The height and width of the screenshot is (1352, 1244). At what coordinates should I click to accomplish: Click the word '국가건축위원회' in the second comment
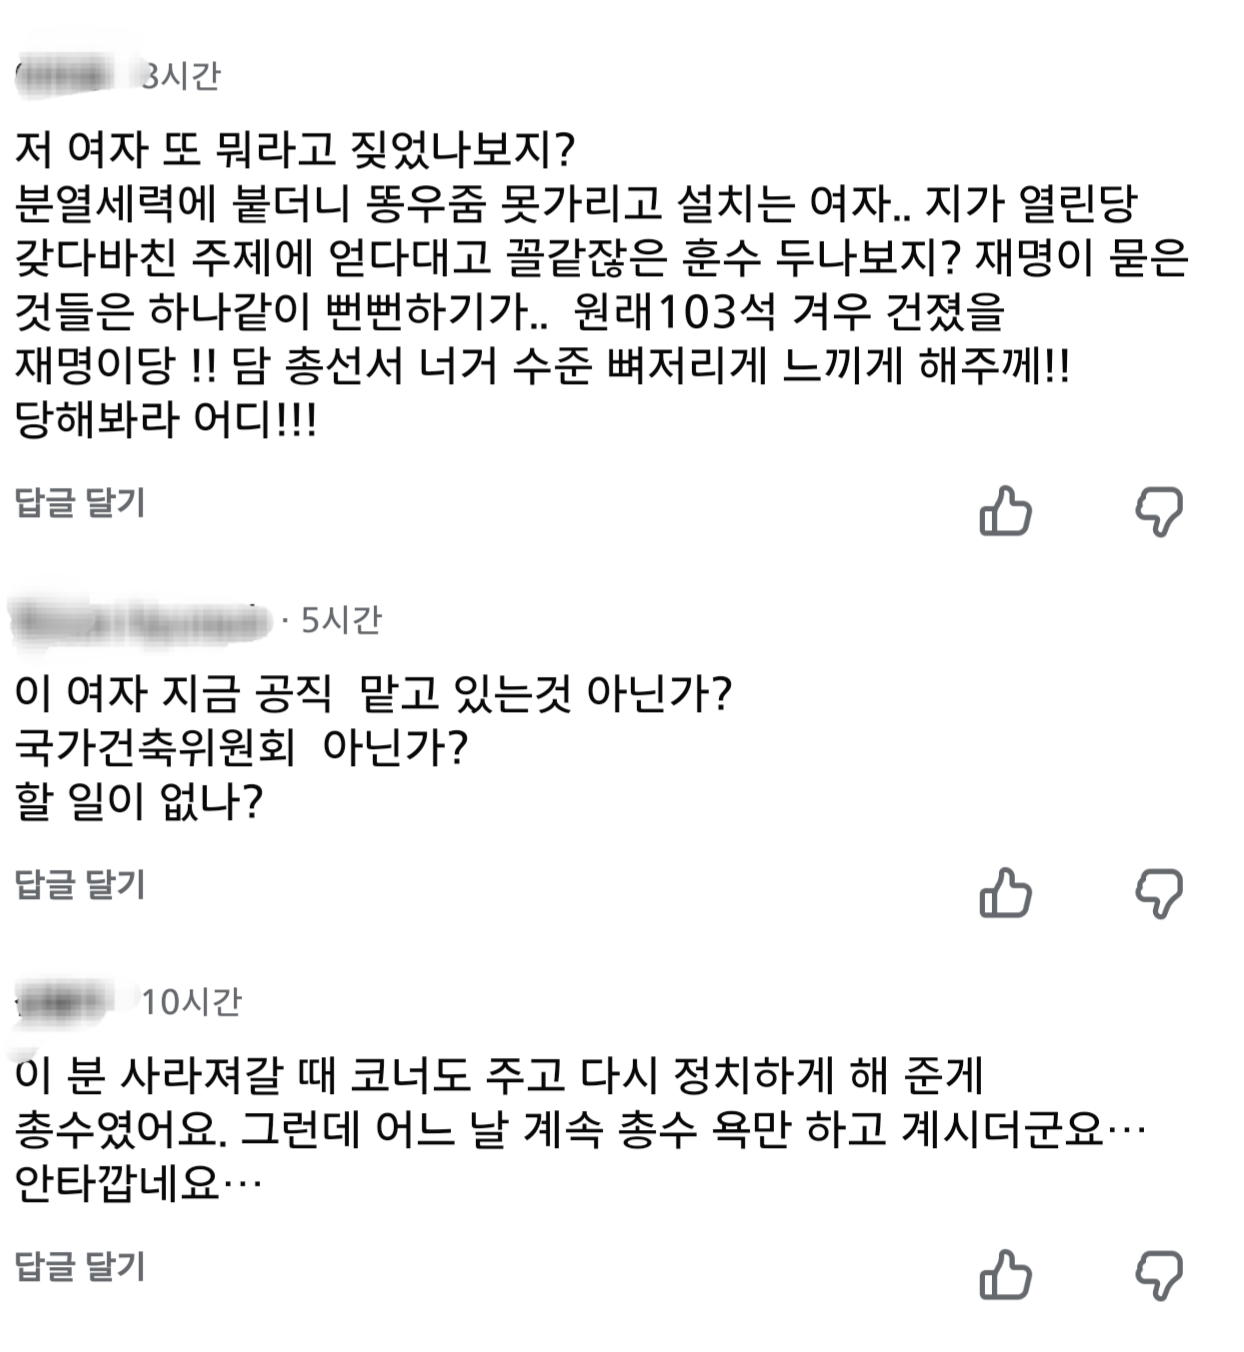(156, 747)
